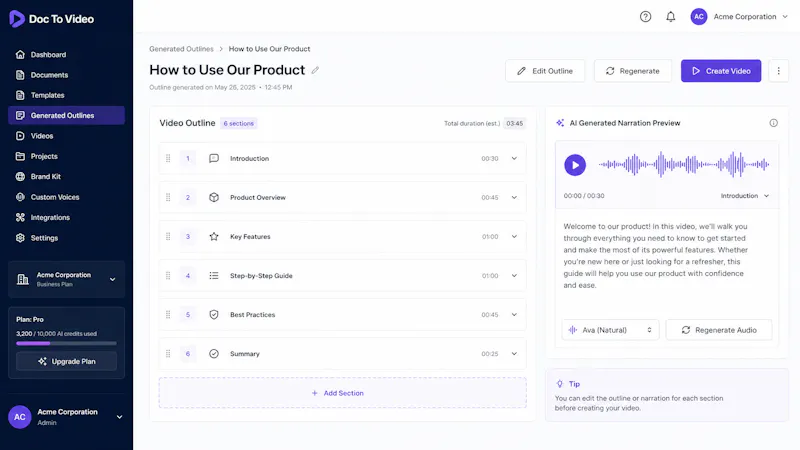Viewport: 800px width, 450px height.
Task: Click the Regenerate Audio button
Action: click(719, 330)
